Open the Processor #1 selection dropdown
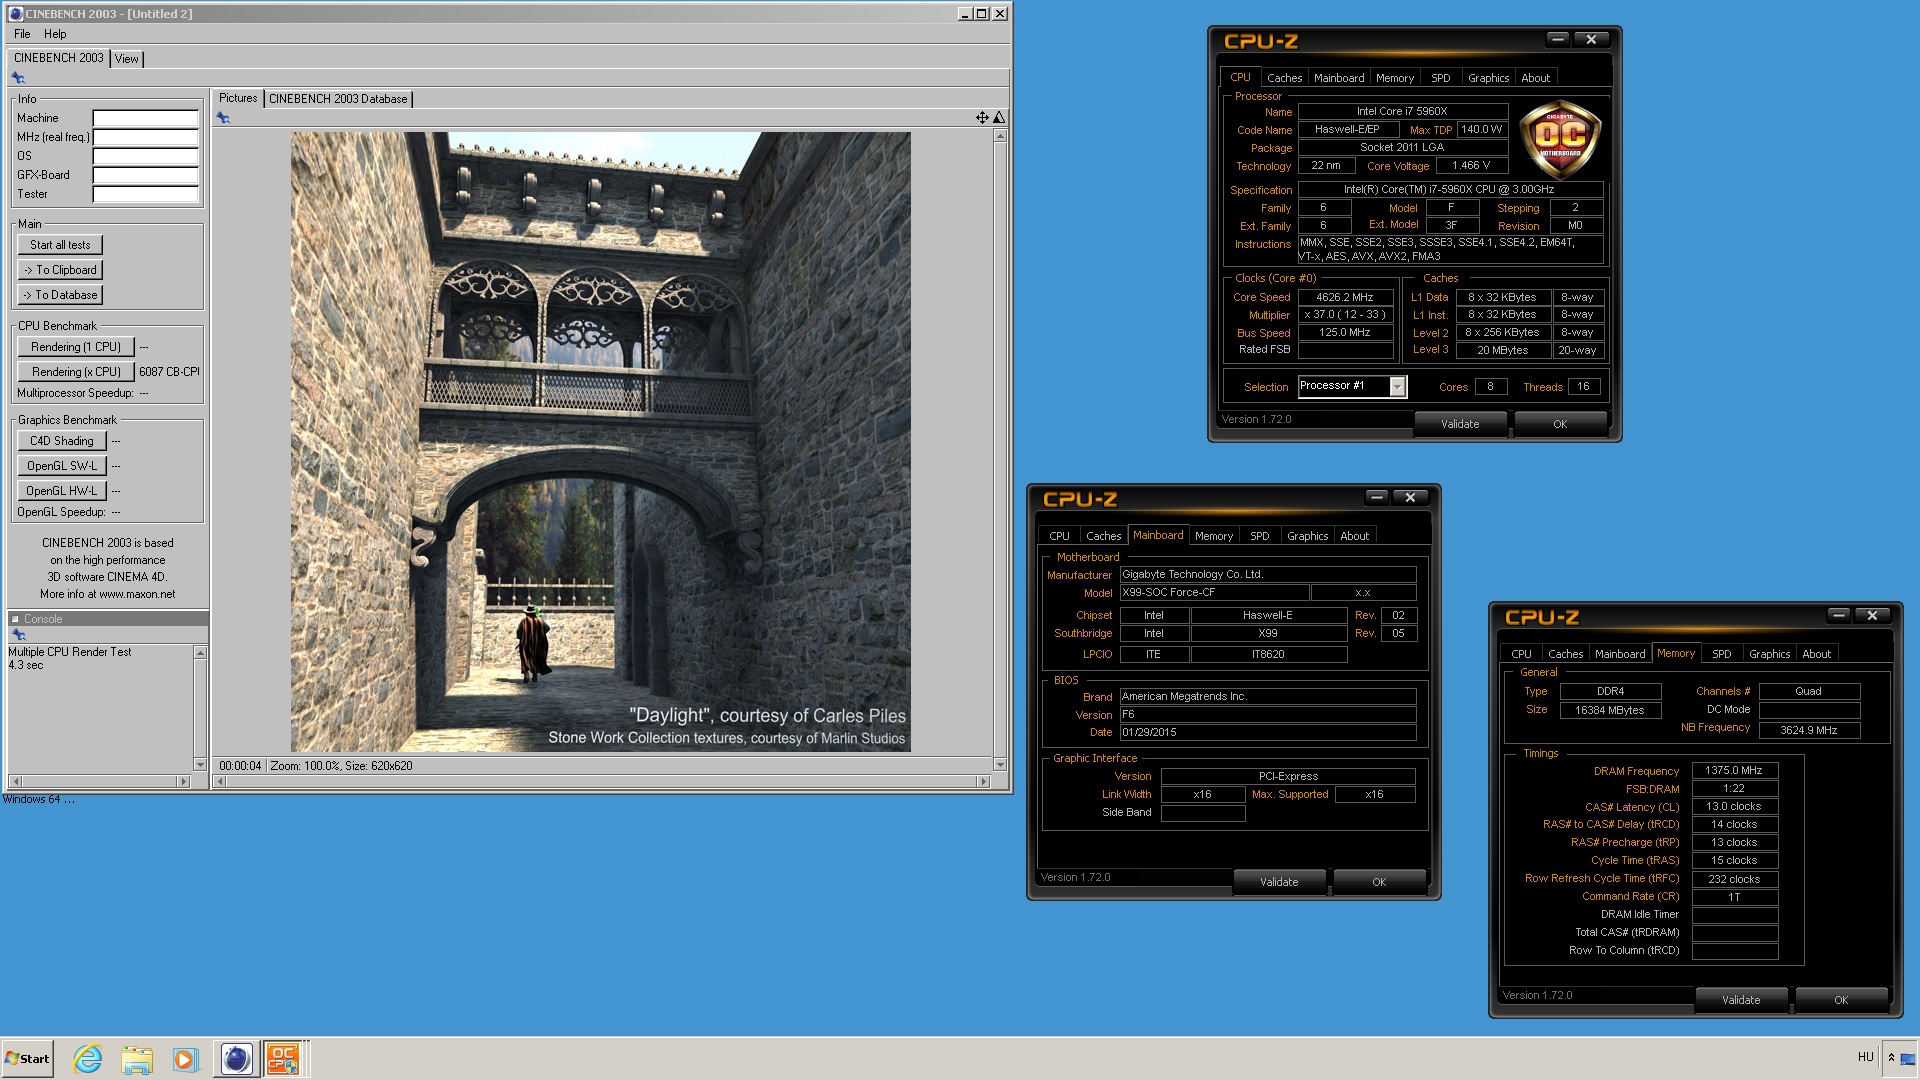Viewport: 1920px width, 1080px height. 1397,387
